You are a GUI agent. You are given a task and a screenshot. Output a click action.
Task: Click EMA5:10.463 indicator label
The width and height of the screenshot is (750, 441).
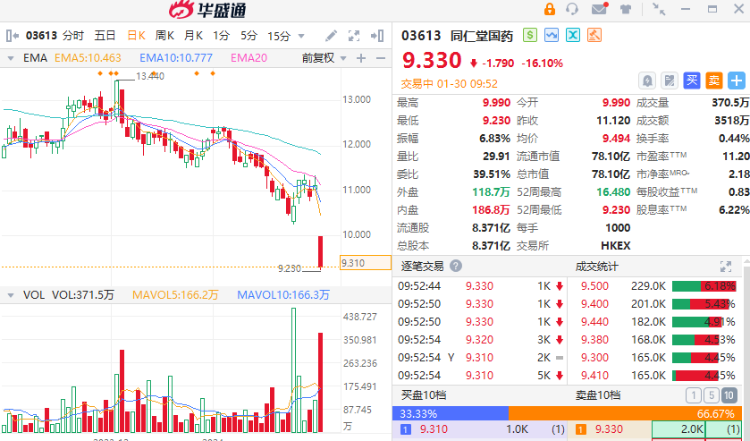(x=88, y=58)
